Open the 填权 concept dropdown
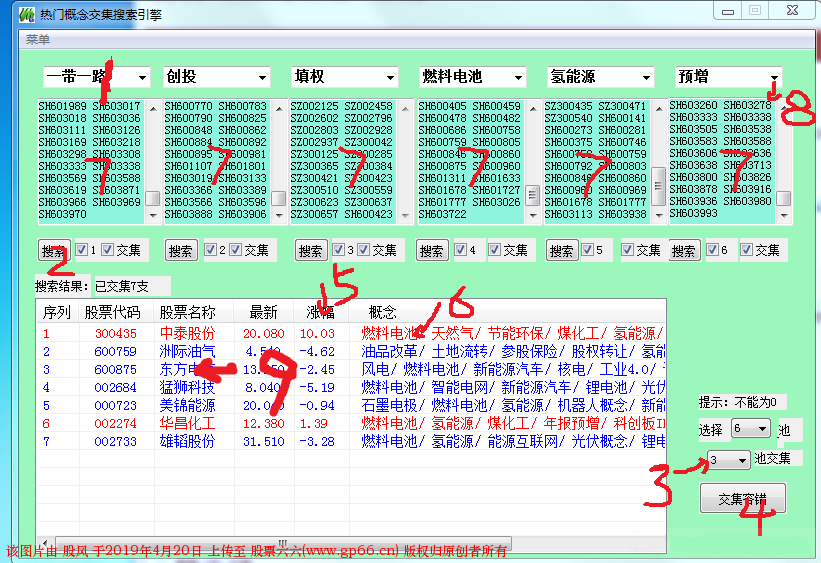821x563 pixels. tap(390, 78)
